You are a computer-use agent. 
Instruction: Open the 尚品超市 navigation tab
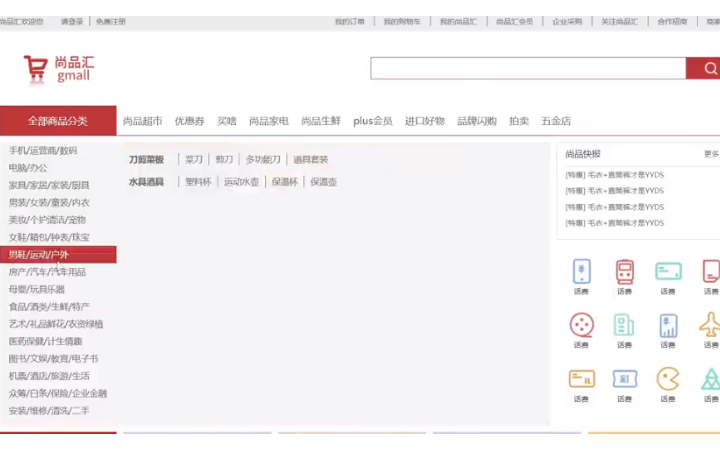tap(142, 121)
